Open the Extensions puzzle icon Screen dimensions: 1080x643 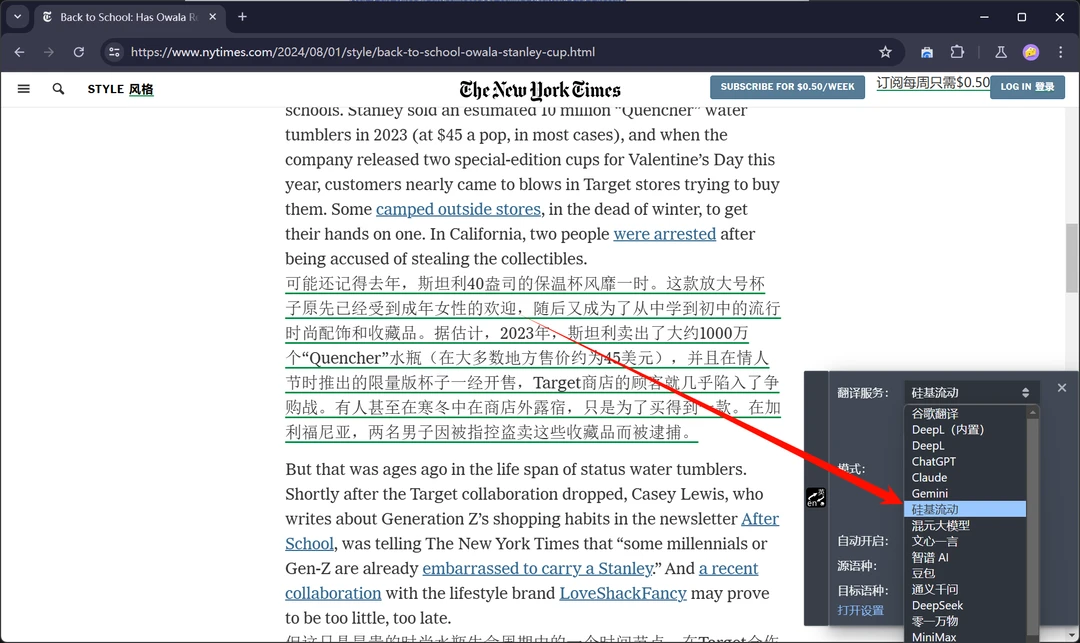click(957, 52)
